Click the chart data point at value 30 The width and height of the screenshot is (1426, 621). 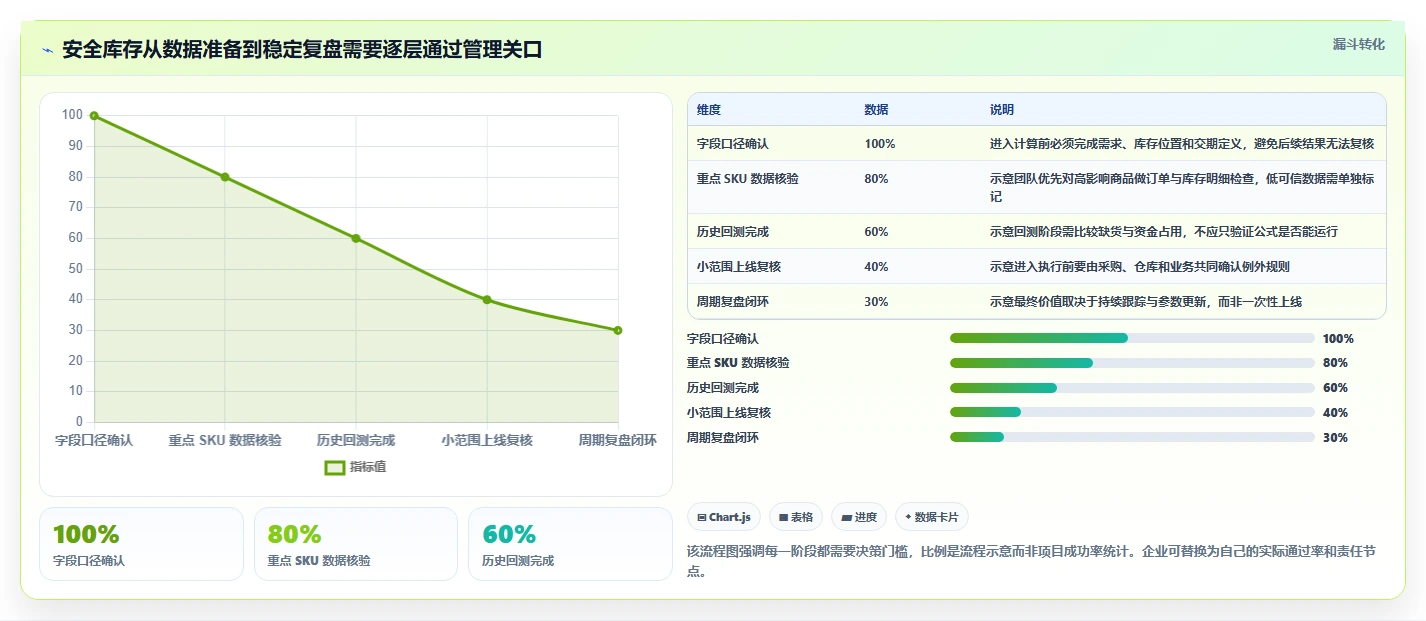(618, 330)
